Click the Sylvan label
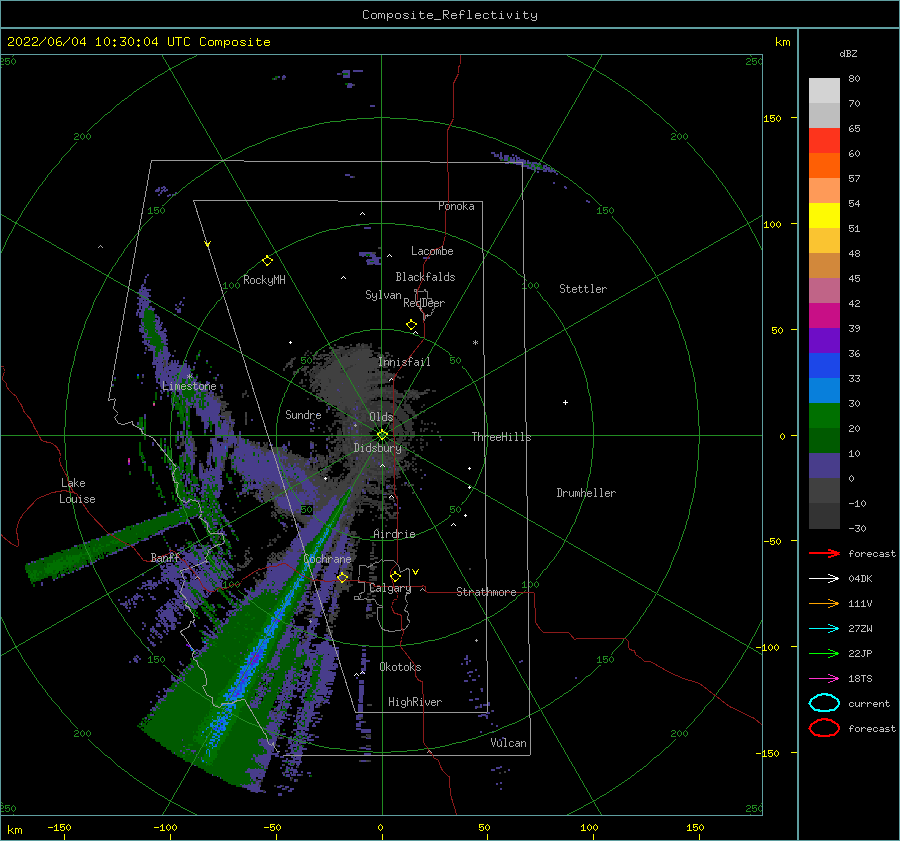This screenshot has width=900, height=841. 383,295
